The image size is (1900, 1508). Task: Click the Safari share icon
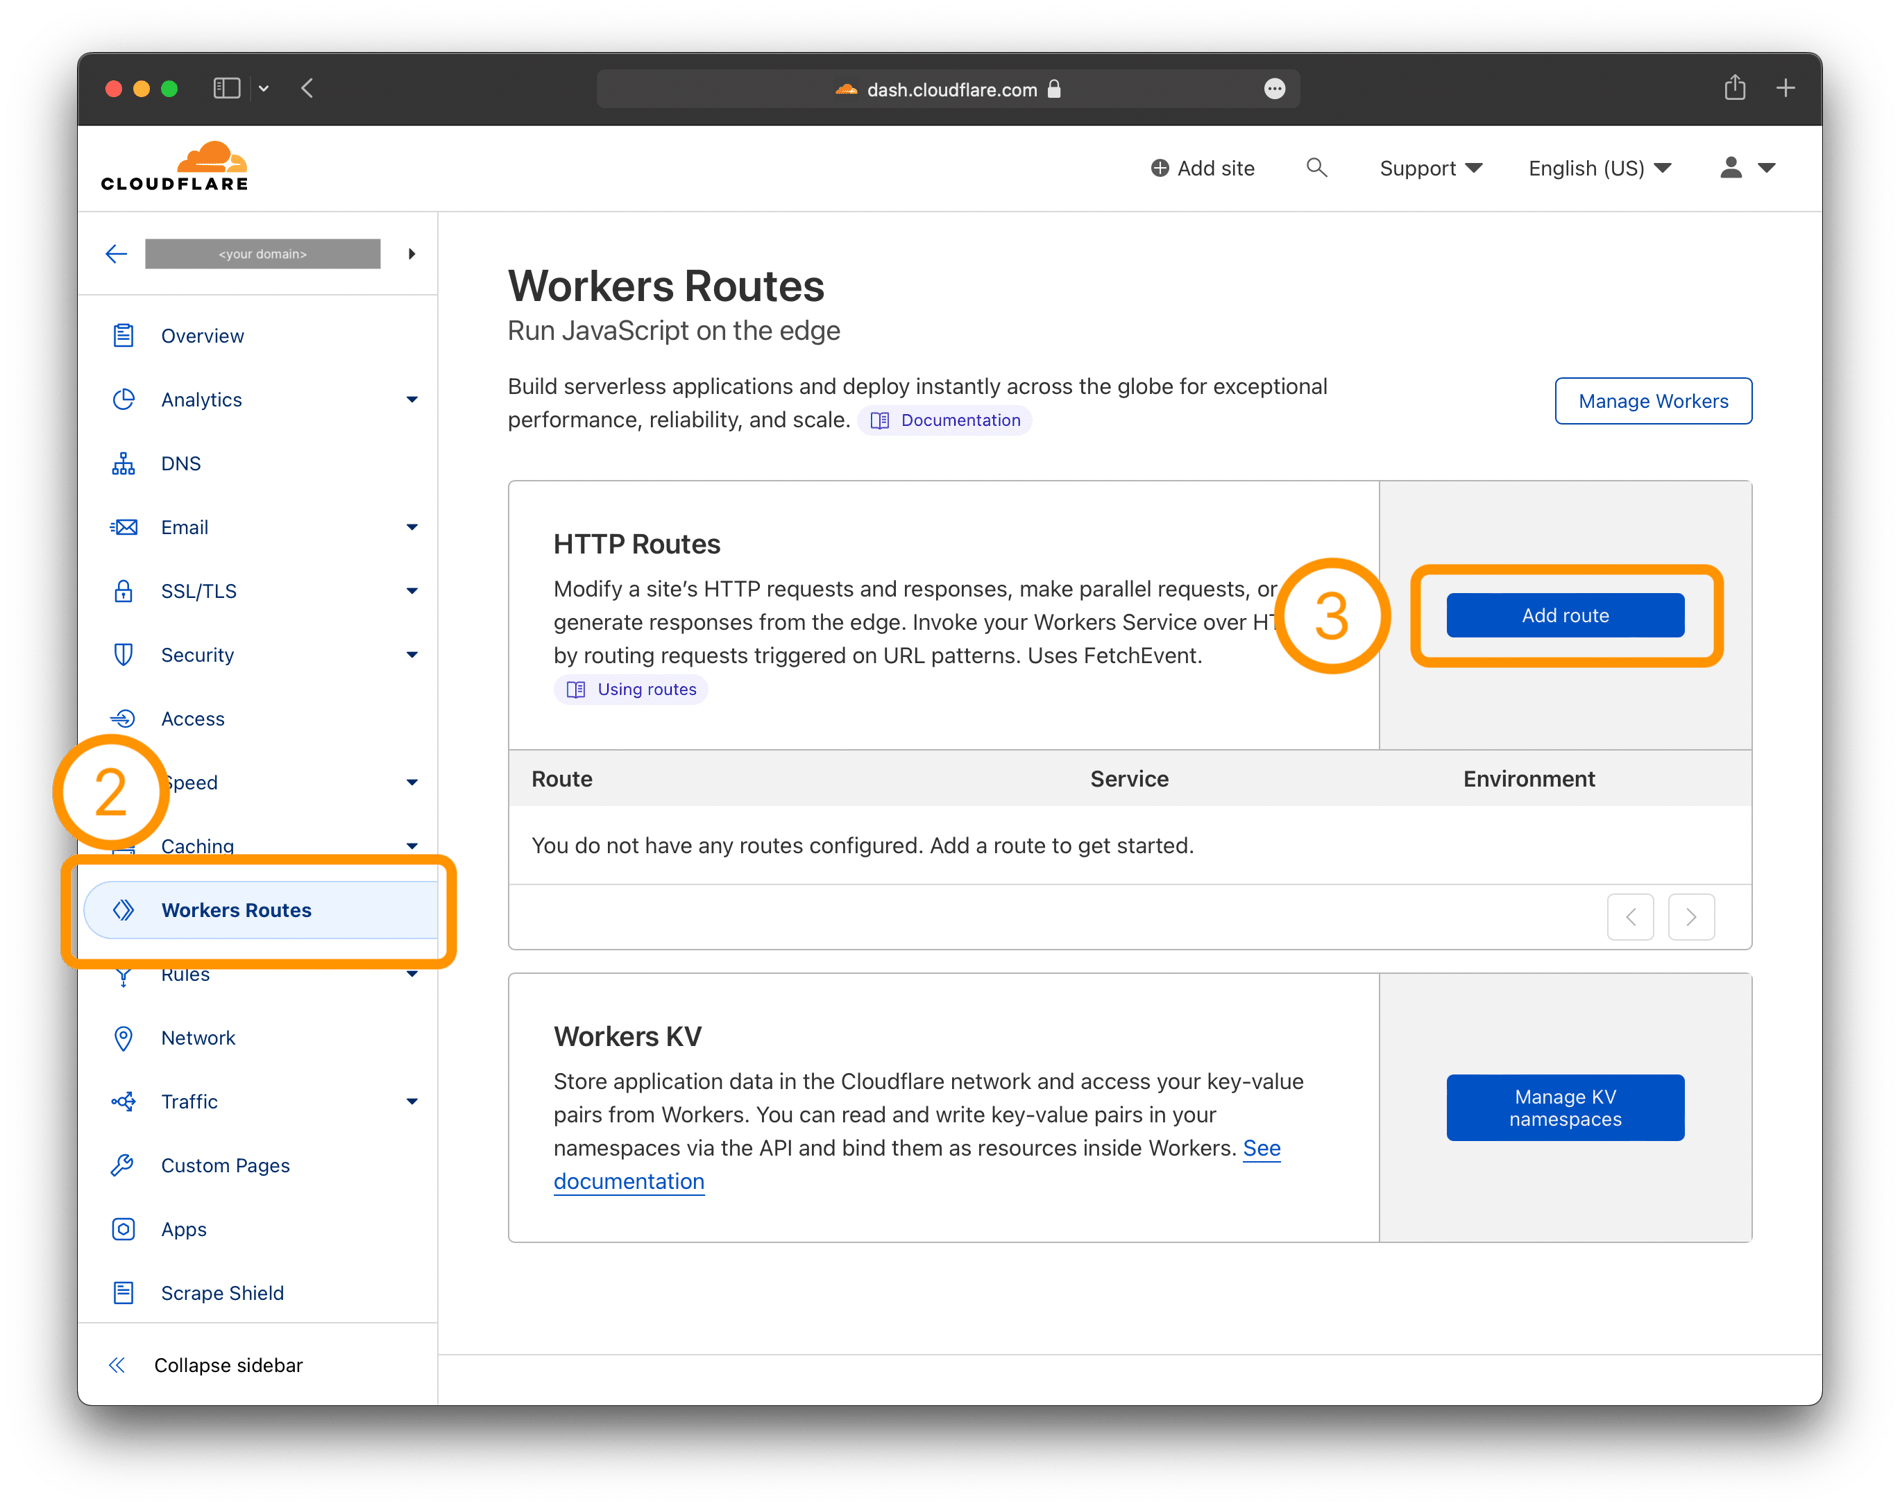click(x=1735, y=88)
